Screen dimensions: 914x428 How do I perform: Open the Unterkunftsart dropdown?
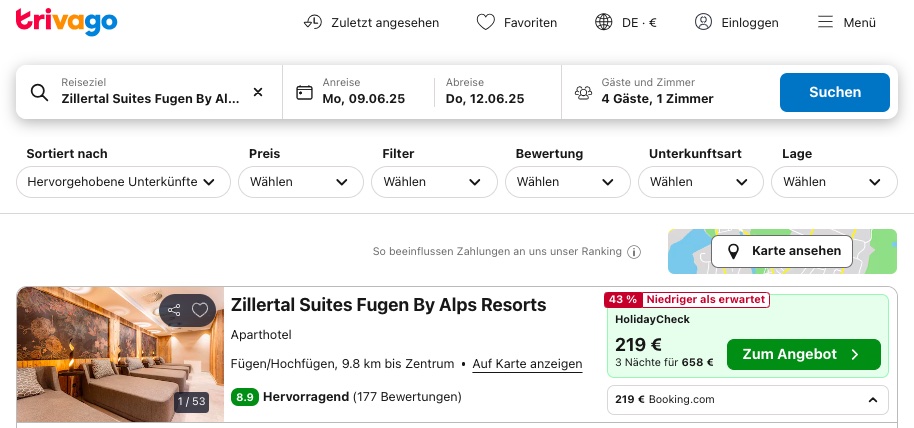(701, 182)
